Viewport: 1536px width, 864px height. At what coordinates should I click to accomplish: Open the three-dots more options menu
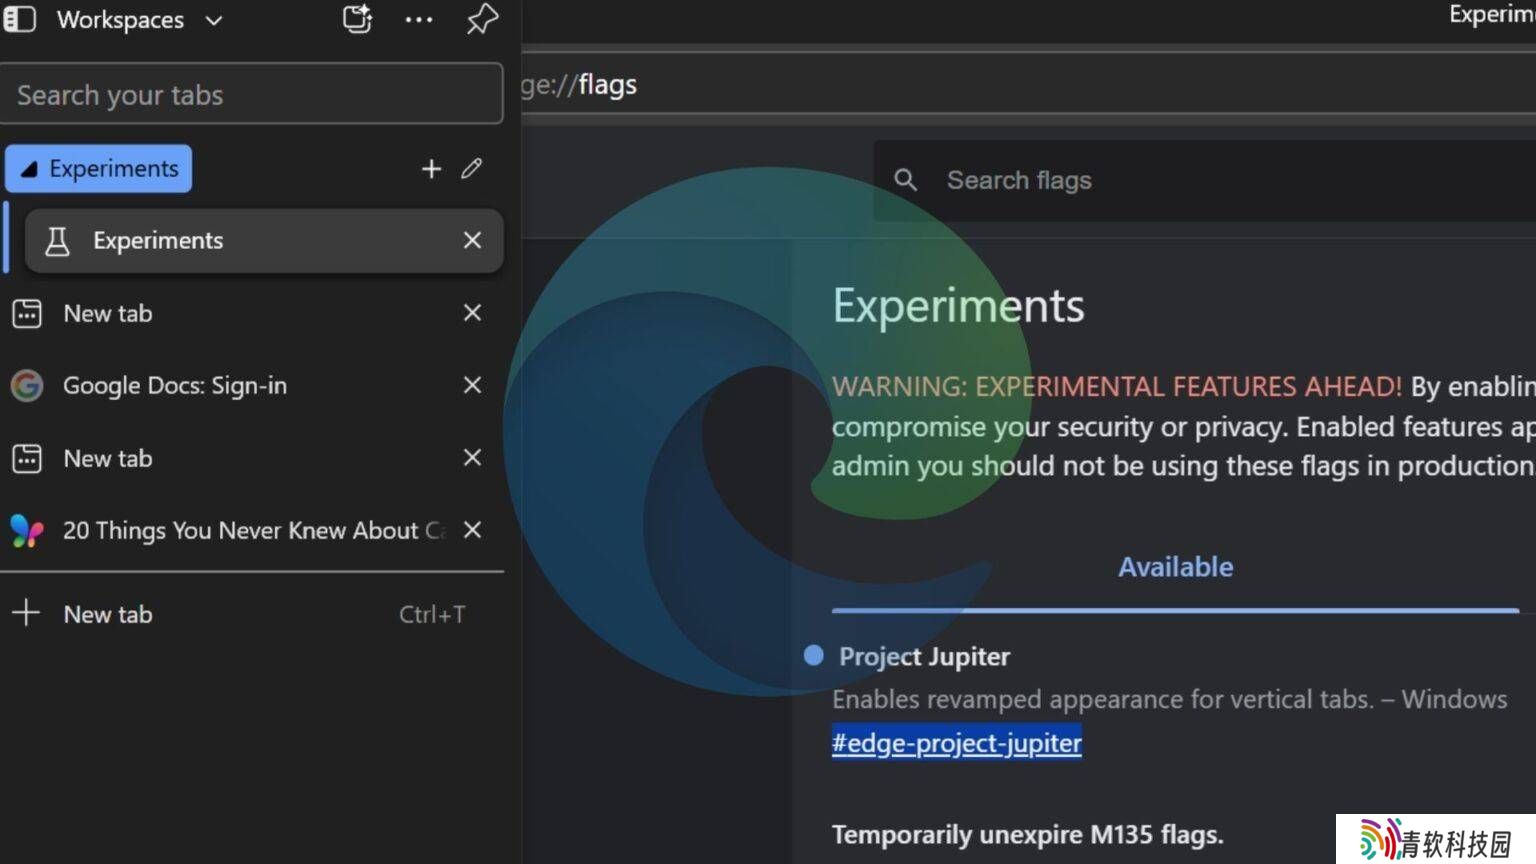click(419, 19)
